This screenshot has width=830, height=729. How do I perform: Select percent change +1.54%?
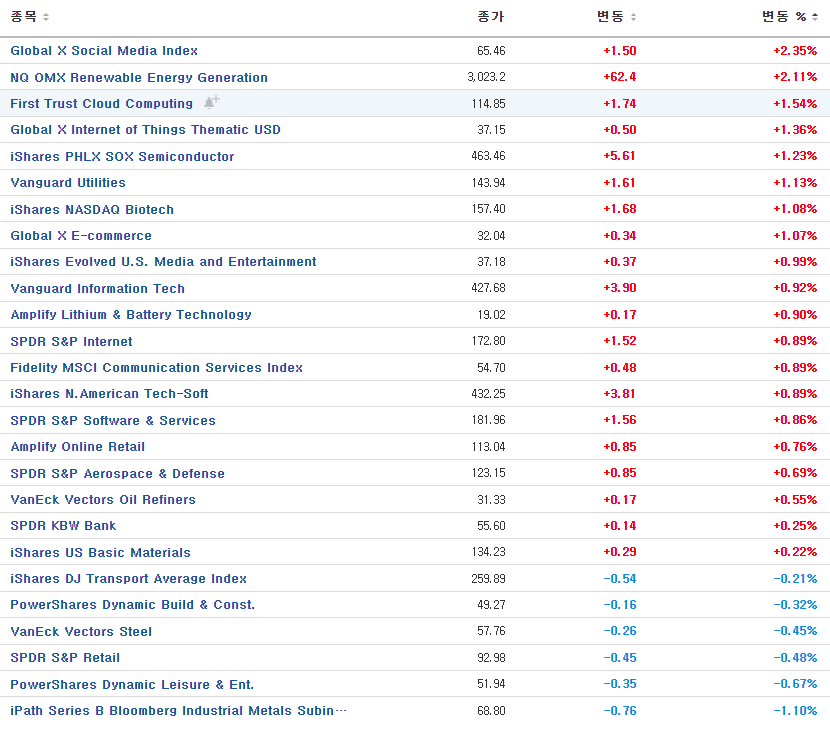click(795, 104)
